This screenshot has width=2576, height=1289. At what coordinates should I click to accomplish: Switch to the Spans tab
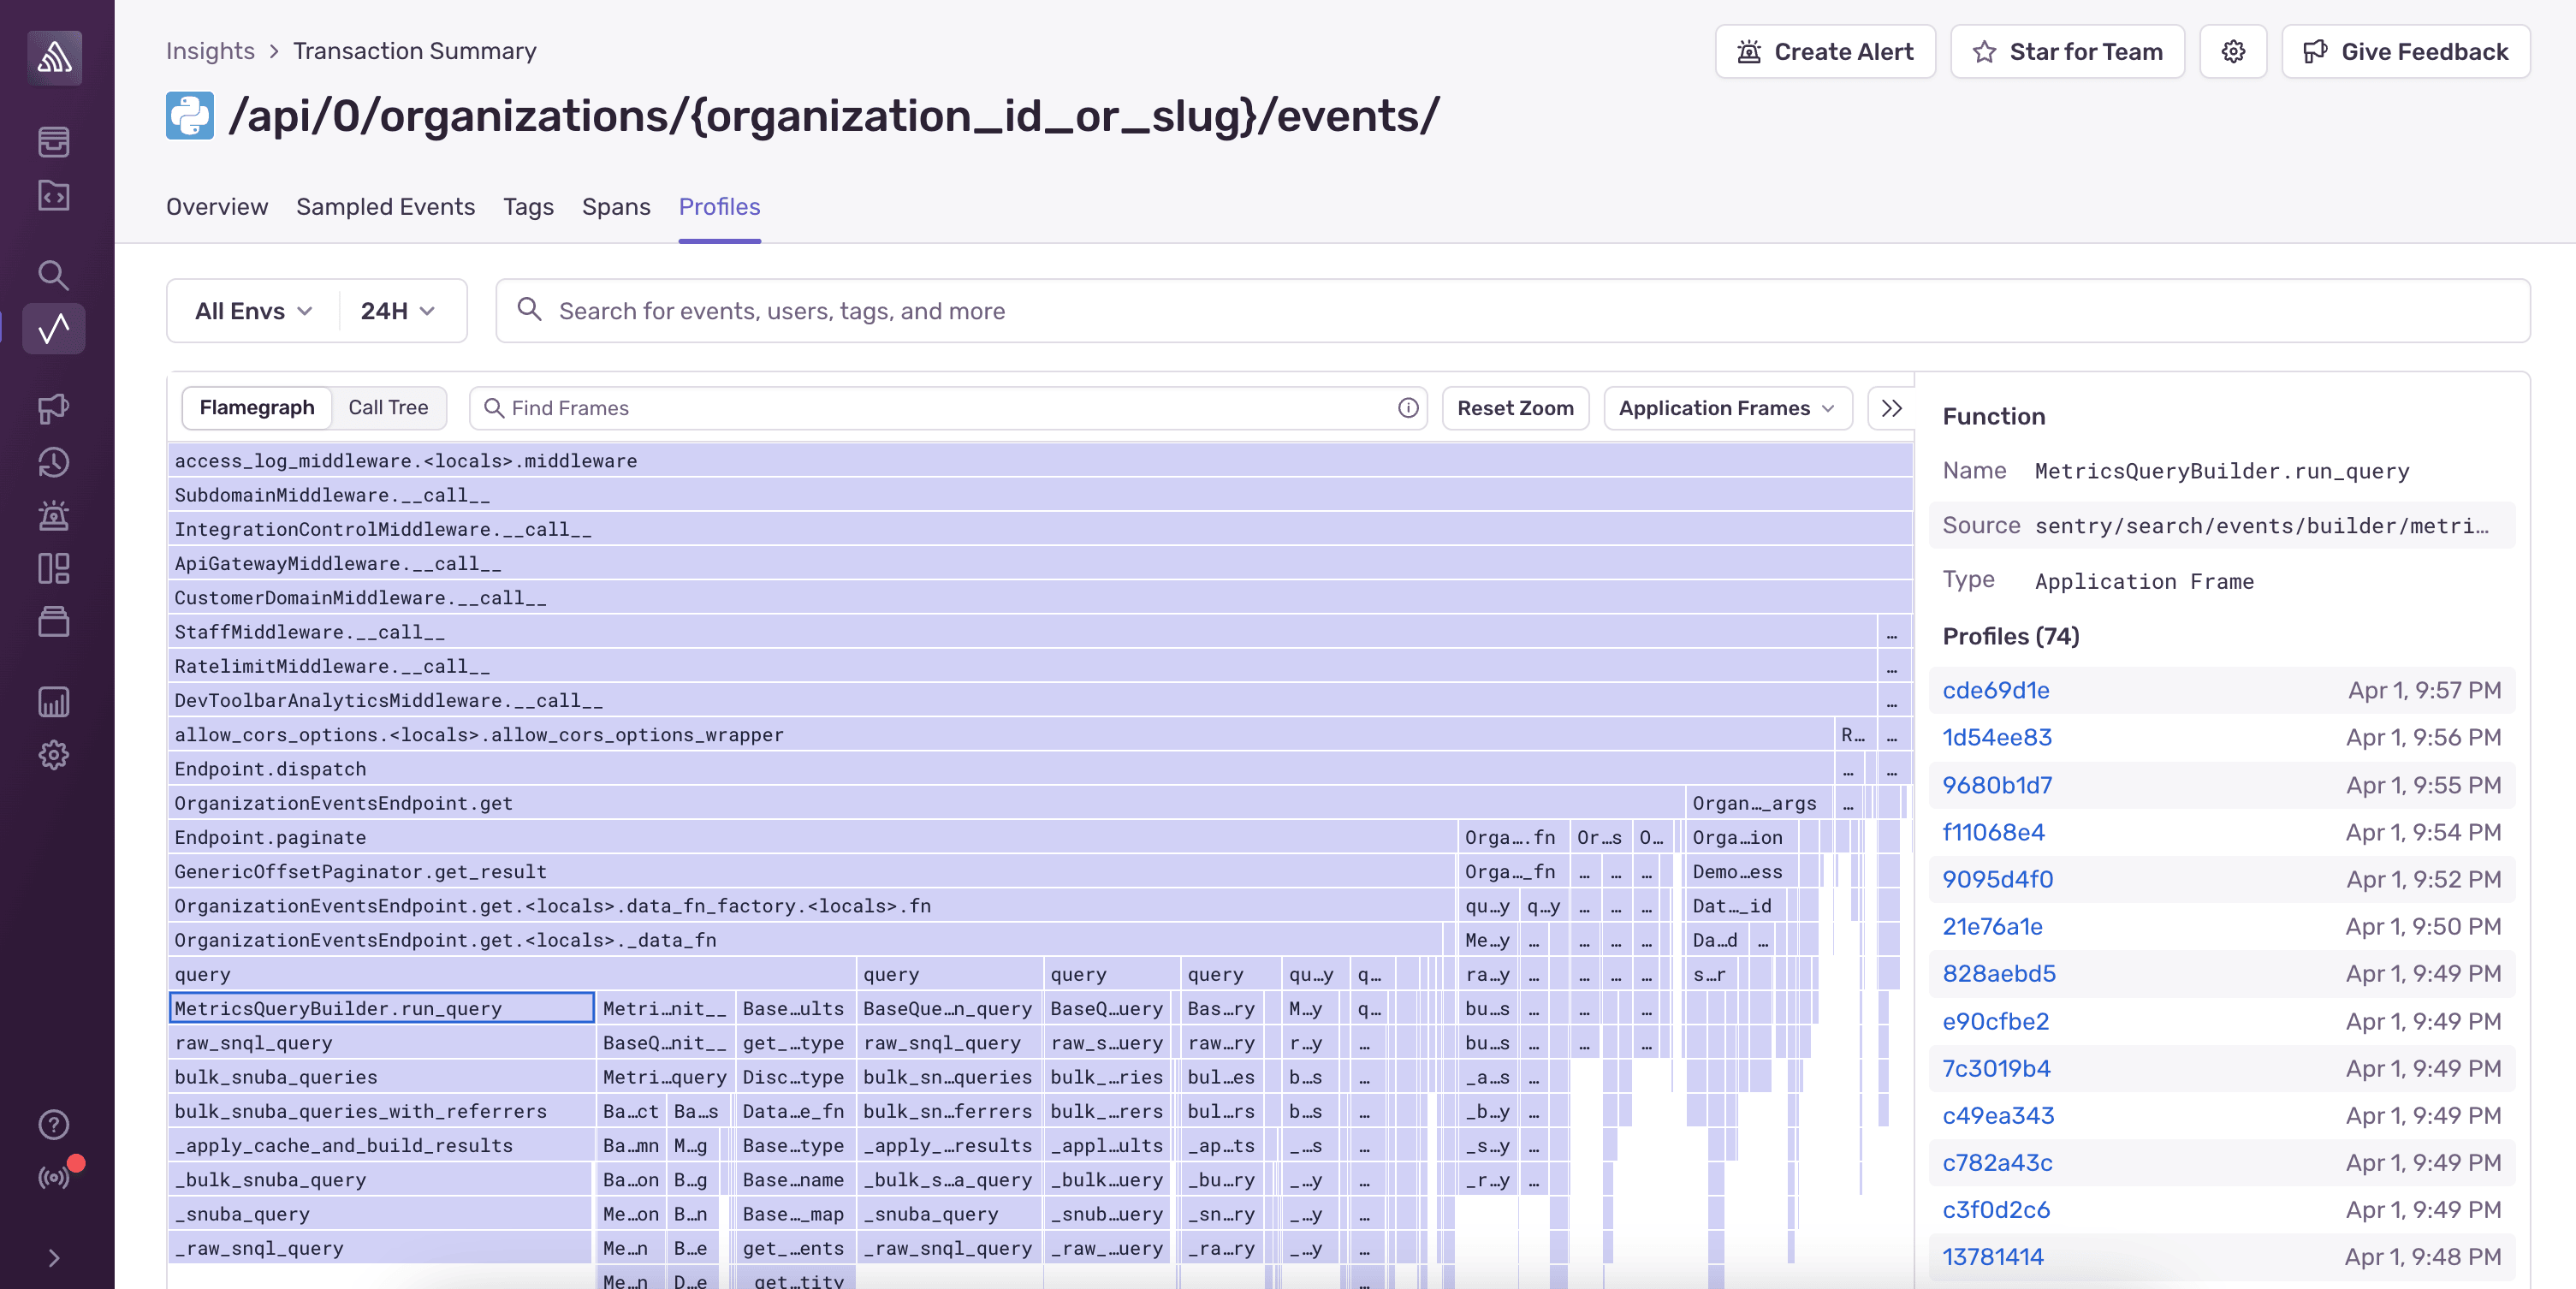click(615, 207)
